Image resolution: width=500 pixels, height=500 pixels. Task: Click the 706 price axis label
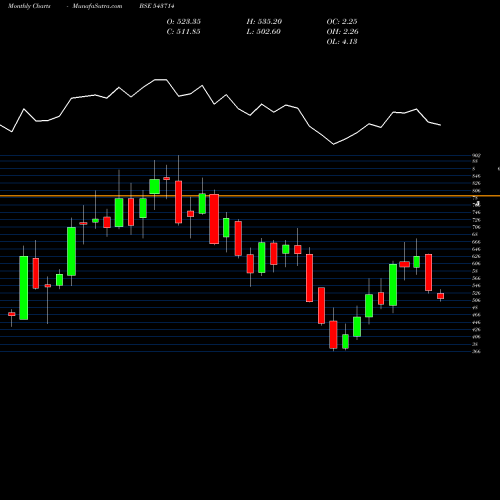(x=477, y=227)
